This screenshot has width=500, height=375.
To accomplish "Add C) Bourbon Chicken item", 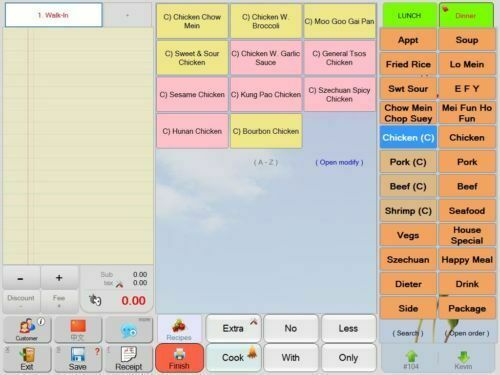I will point(266,131).
